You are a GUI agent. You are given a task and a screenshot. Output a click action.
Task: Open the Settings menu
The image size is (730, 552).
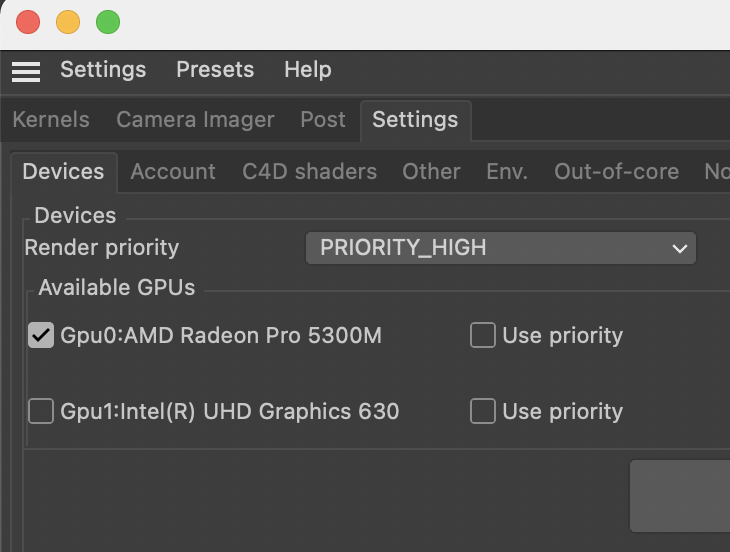[103, 70]
